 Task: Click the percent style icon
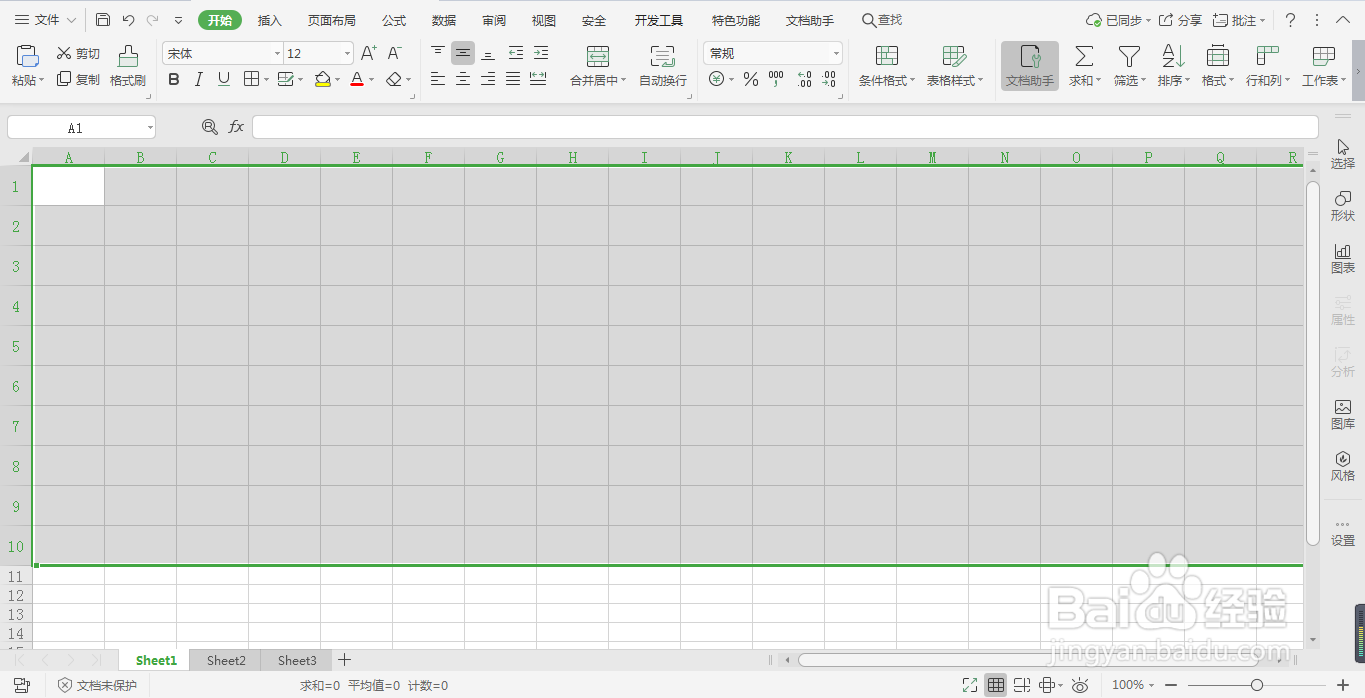[x=751, y=79]
